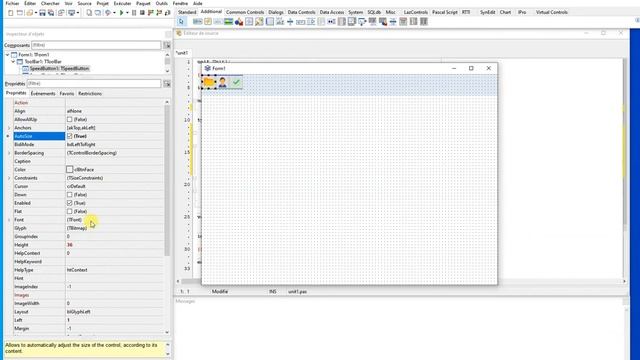Click the Stop debugger icon
Viewport: 640px width, 360px height.
(x=142, y=13)
